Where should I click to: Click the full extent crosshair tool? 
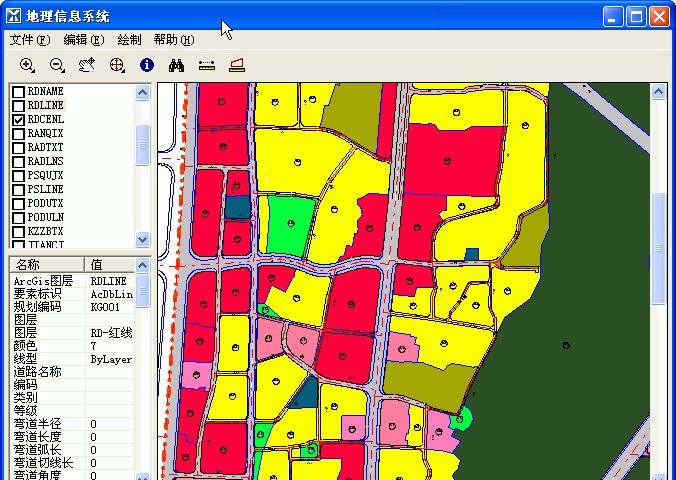117,65
